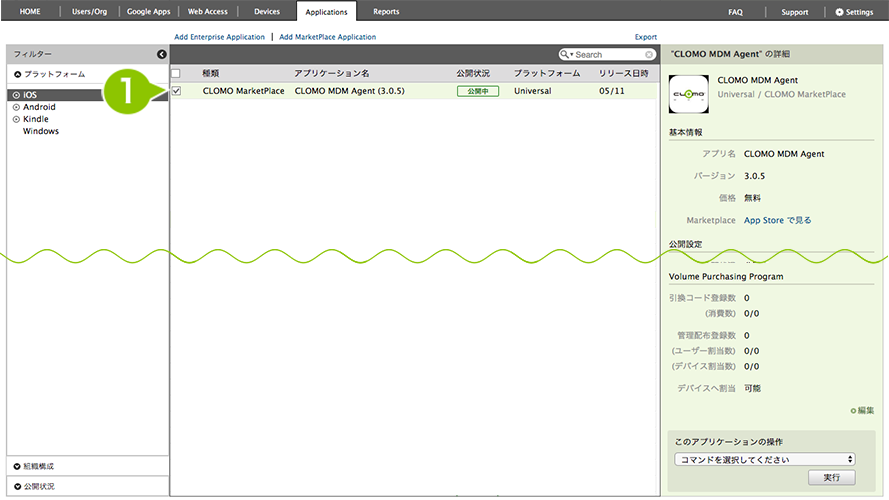This screenshot has width=889, height=500.
Task: Click the 実行 execute button
Action: (x=832, y=477)
